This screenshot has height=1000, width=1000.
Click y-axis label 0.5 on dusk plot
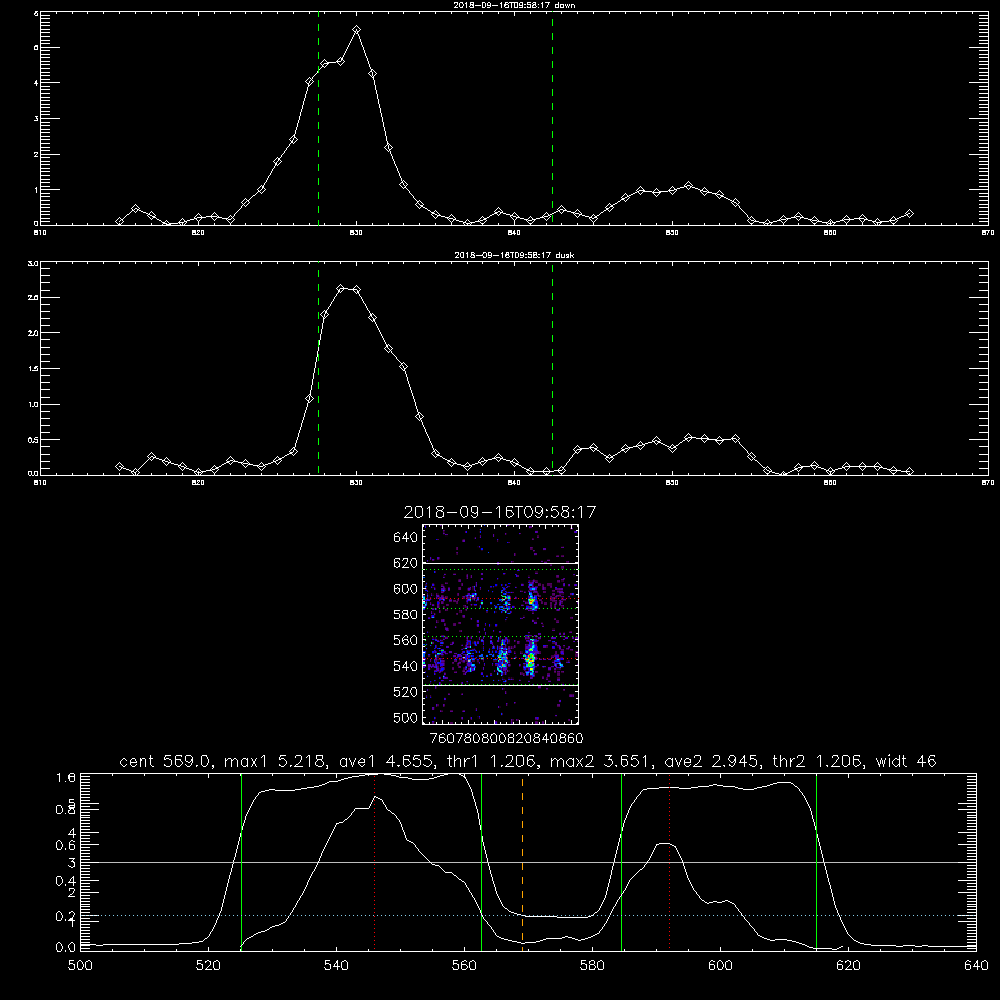click(x=33, y=440)
